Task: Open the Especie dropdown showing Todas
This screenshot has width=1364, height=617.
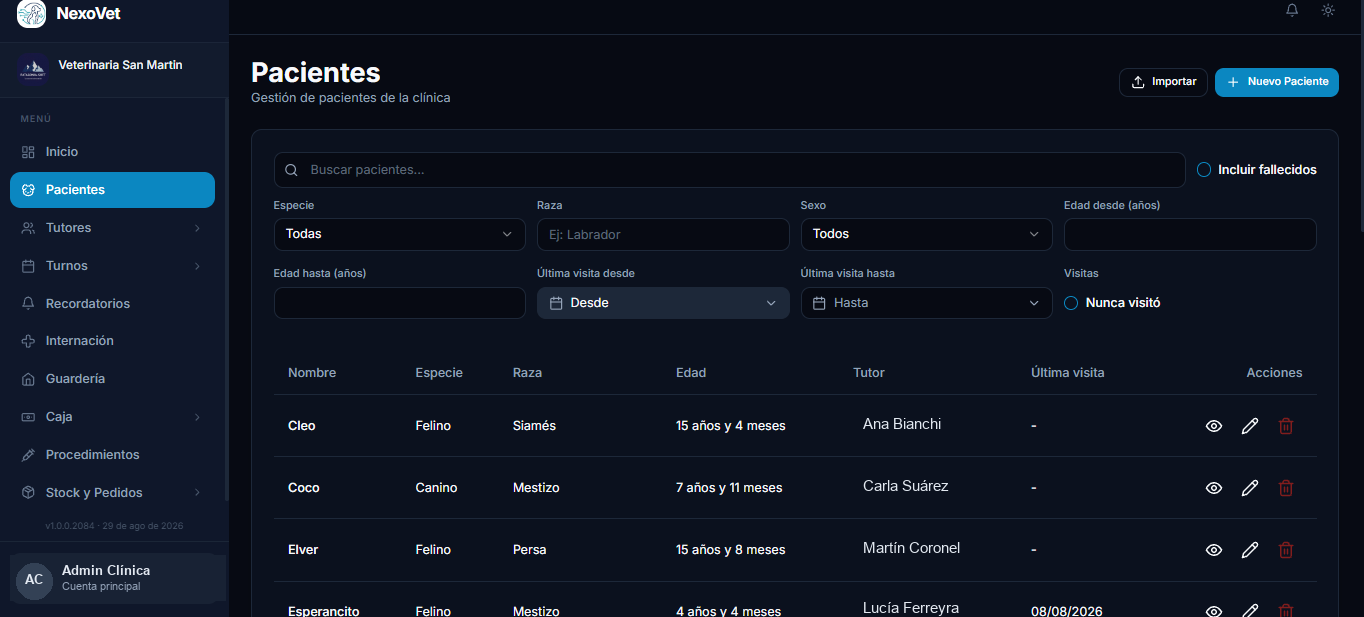Action: pyautogui.click(x=399, y=234)
